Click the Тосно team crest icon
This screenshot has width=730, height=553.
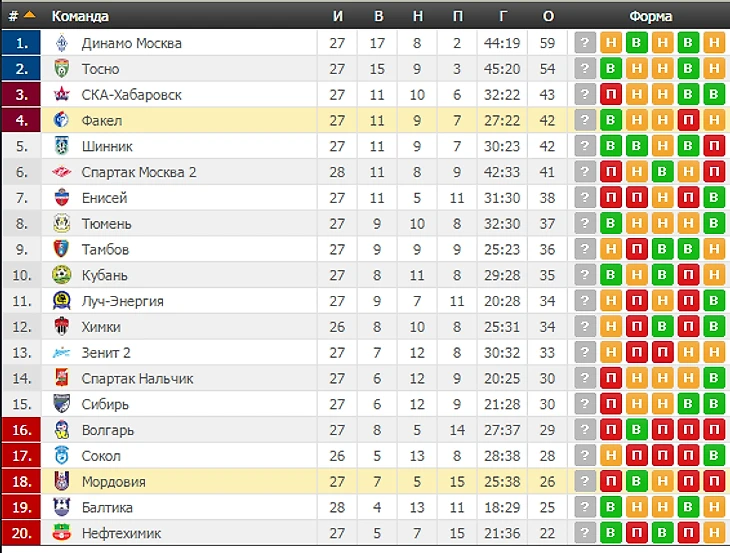coord(62,69)
